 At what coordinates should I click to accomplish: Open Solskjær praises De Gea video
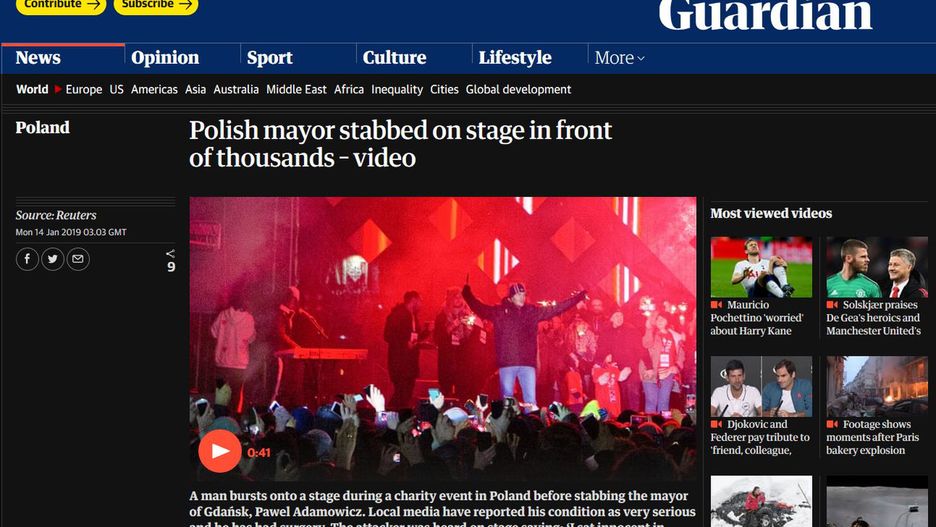tap(877, 267)
